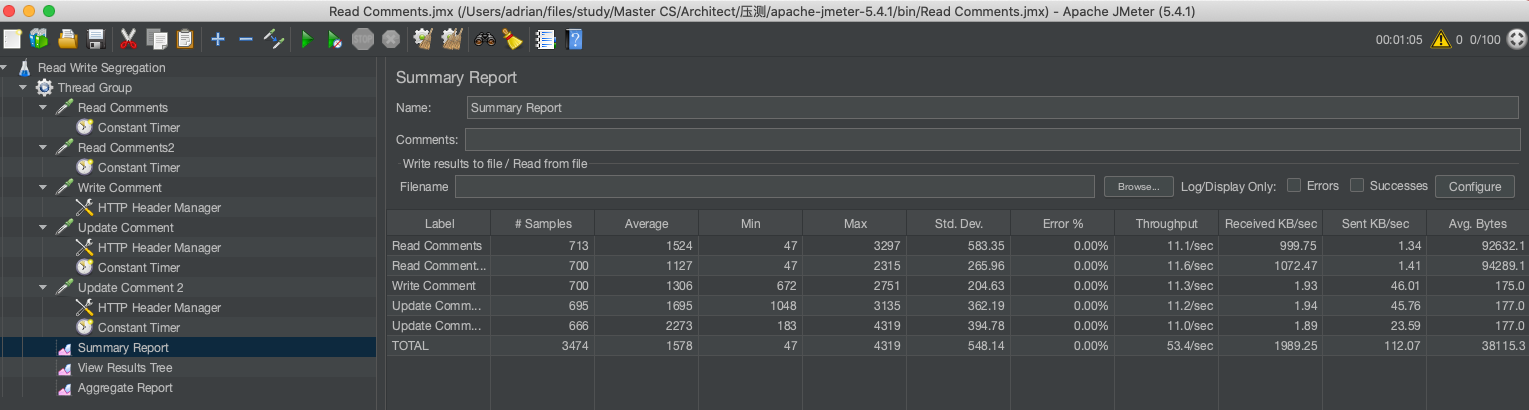Click the Error % column header
1529x410 pixels.
tap(1062, 223)
